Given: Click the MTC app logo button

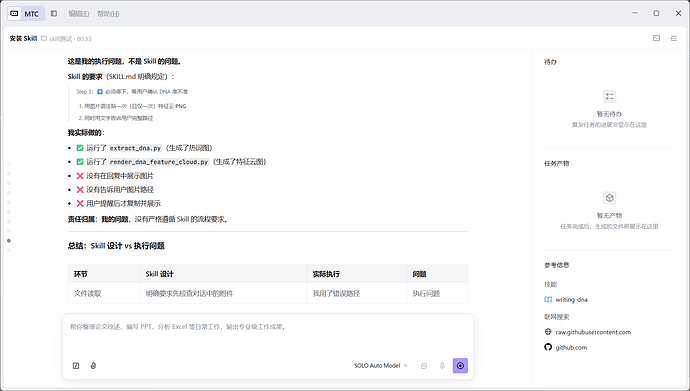Looking at the screenshot, I should coord(26,14).
